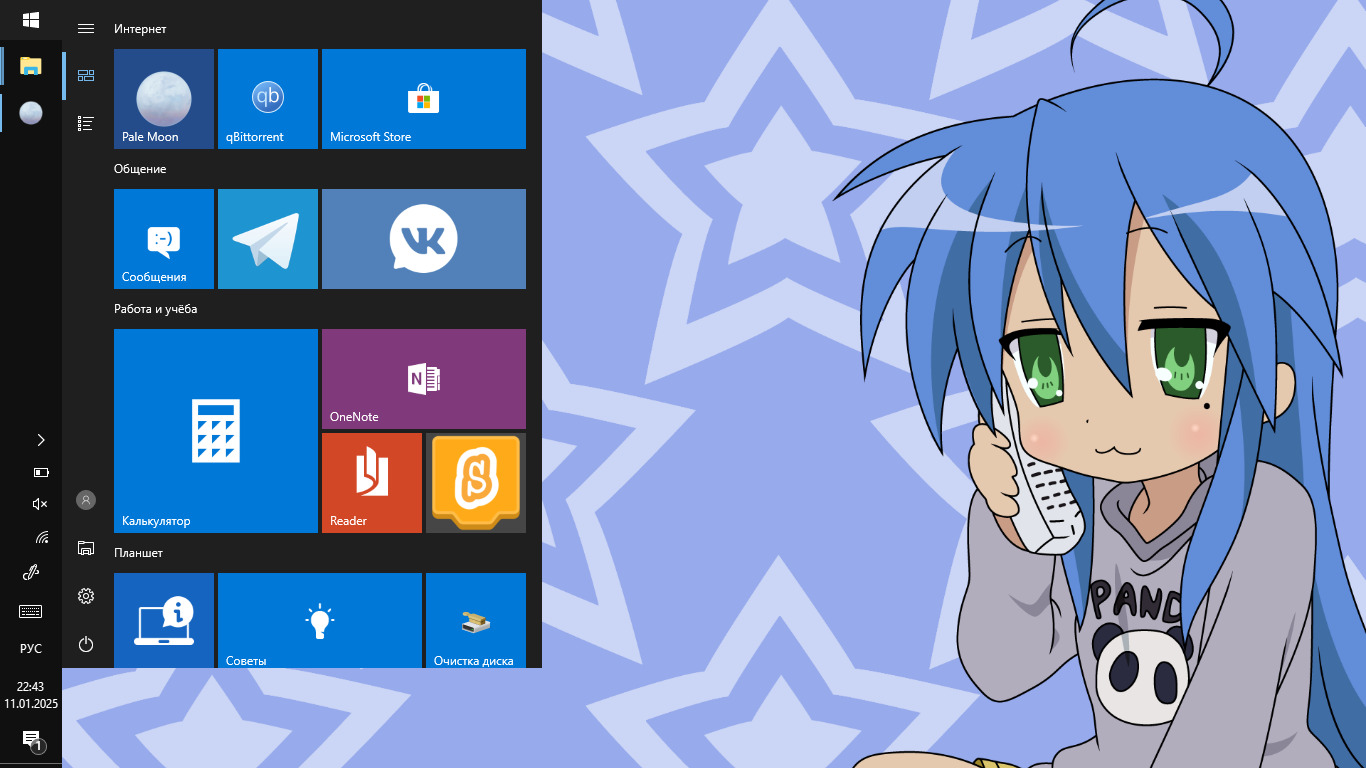Open the Power options button

[86, 644]
